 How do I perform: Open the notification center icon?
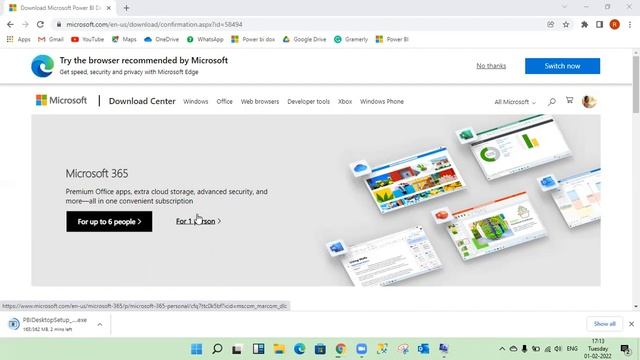[x=625, y=349]
